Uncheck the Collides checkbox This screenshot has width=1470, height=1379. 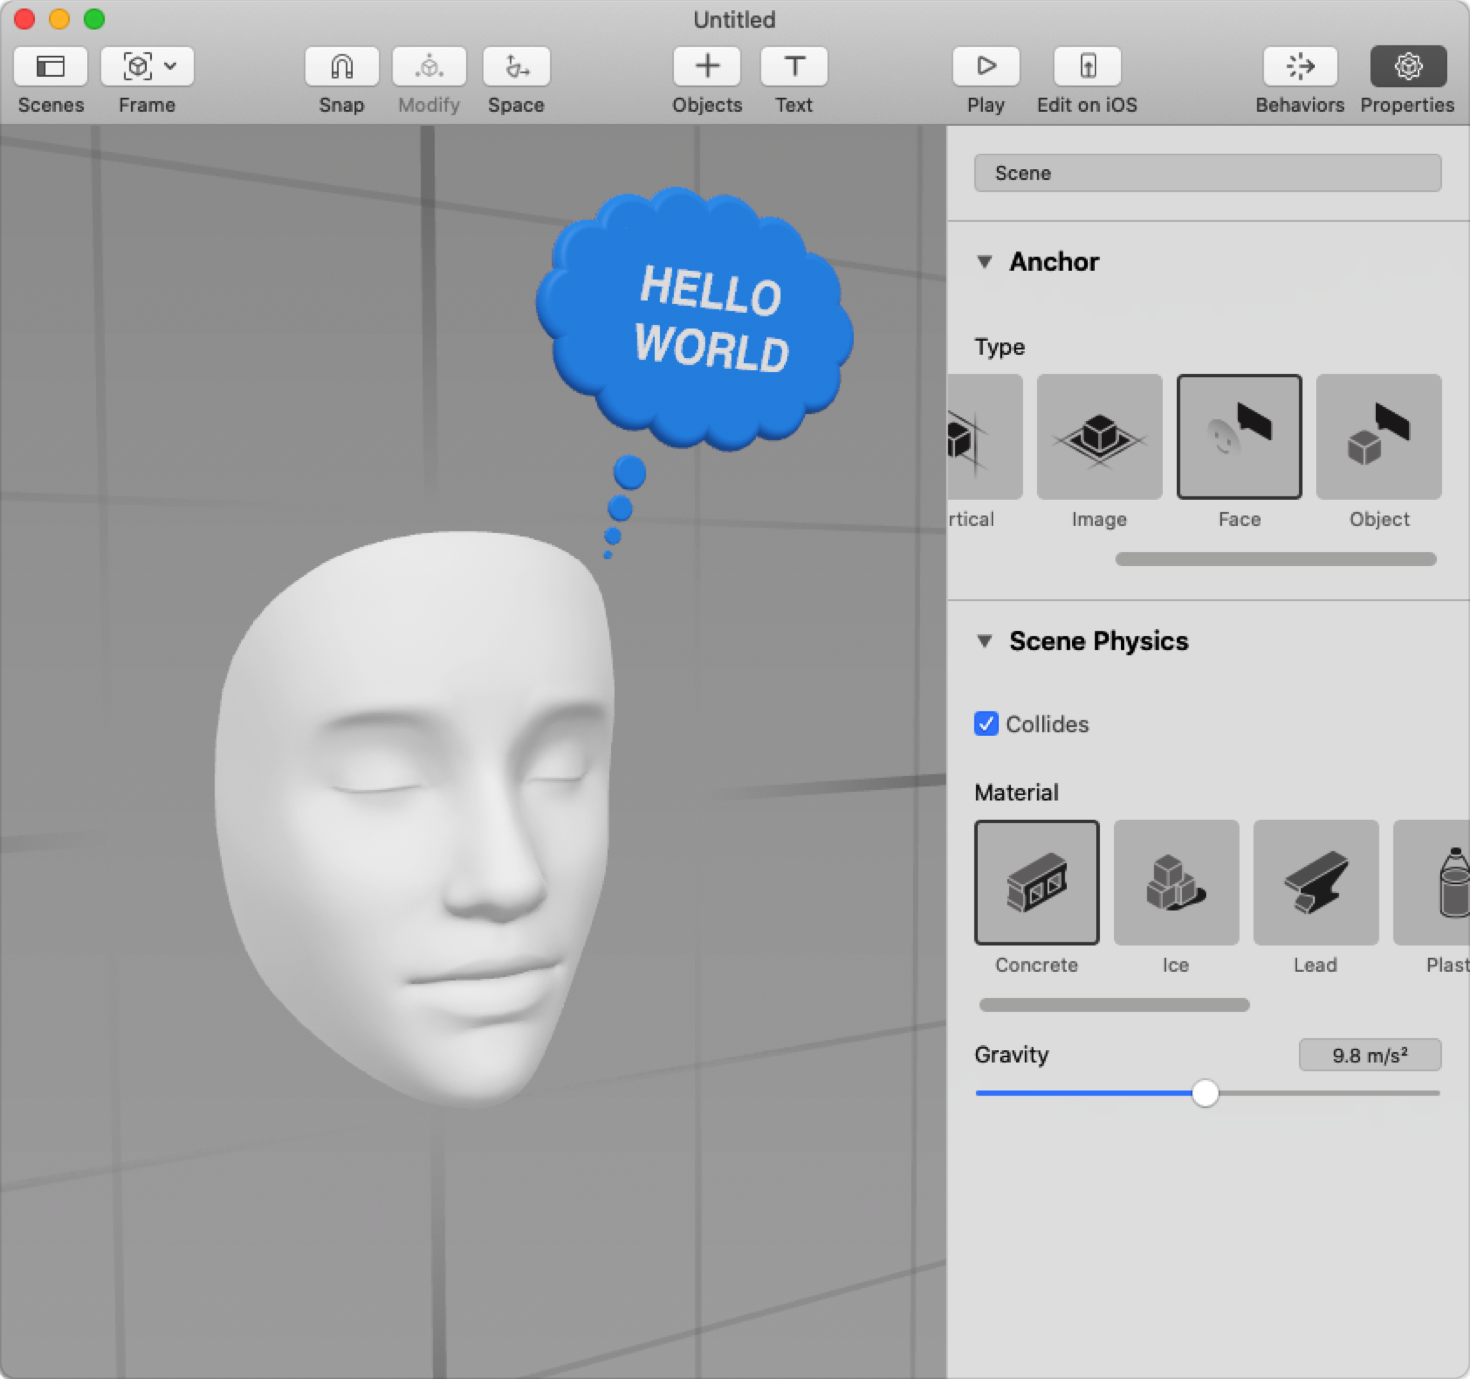click(986, 724)
